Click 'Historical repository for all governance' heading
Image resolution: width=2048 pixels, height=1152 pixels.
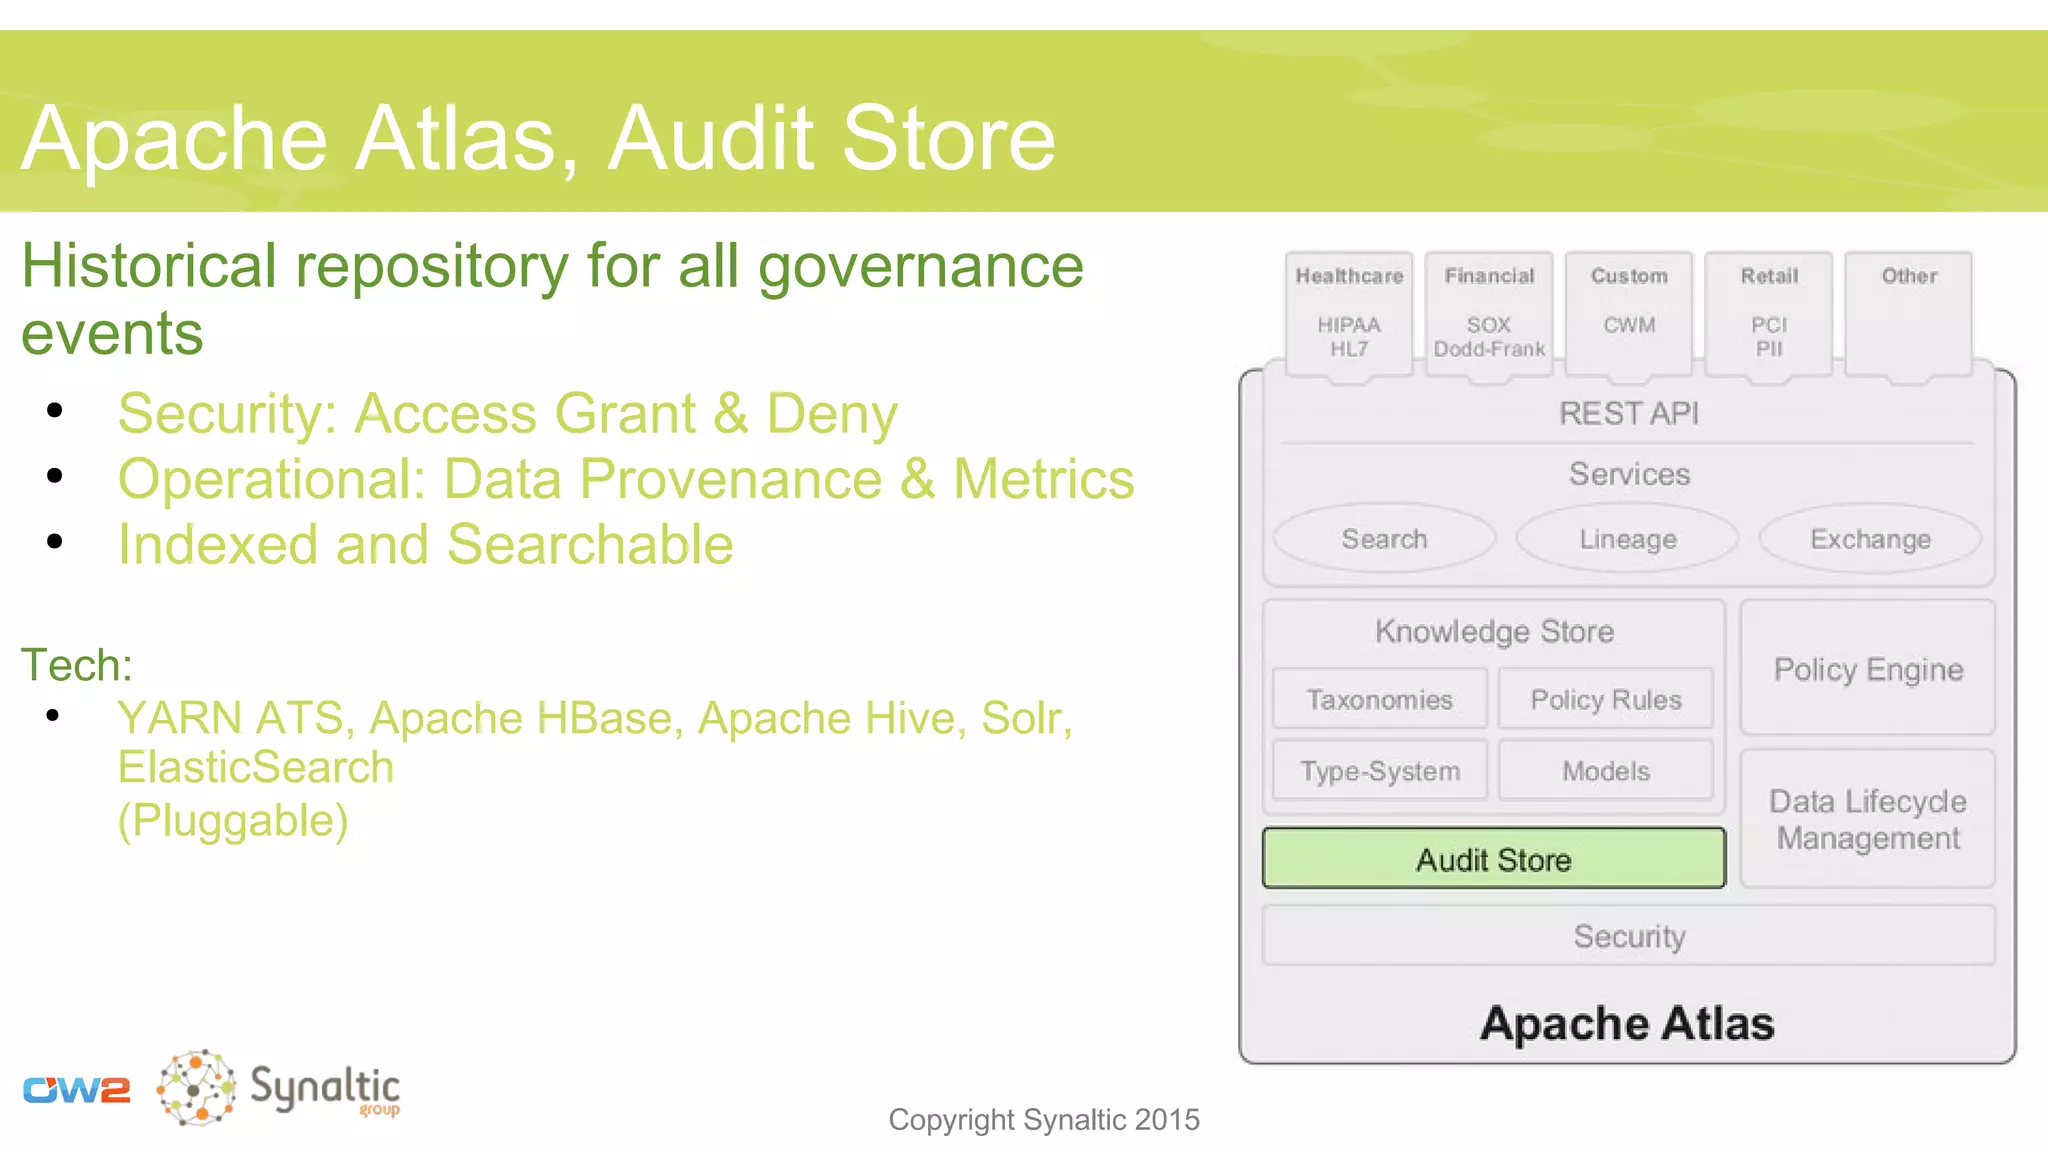point(552,266)
